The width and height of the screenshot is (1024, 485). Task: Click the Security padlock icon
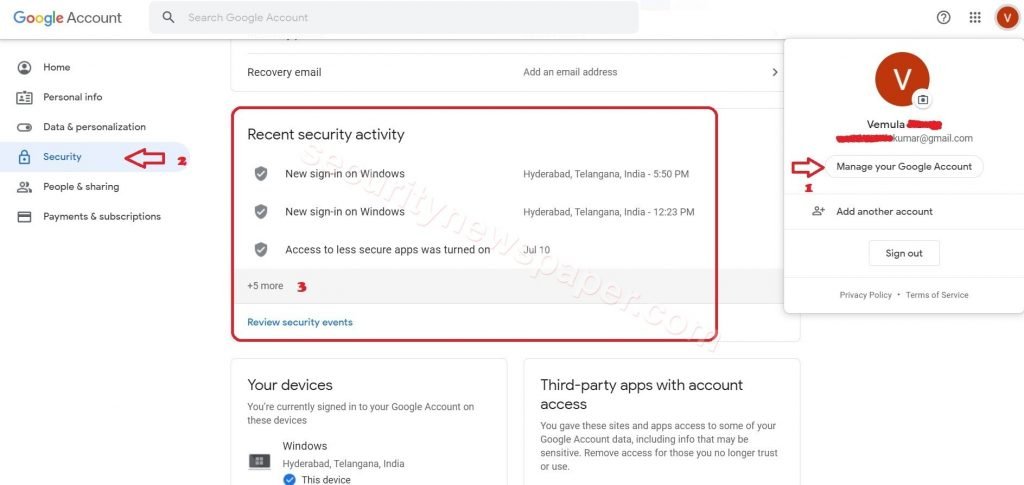click(24, 157)
